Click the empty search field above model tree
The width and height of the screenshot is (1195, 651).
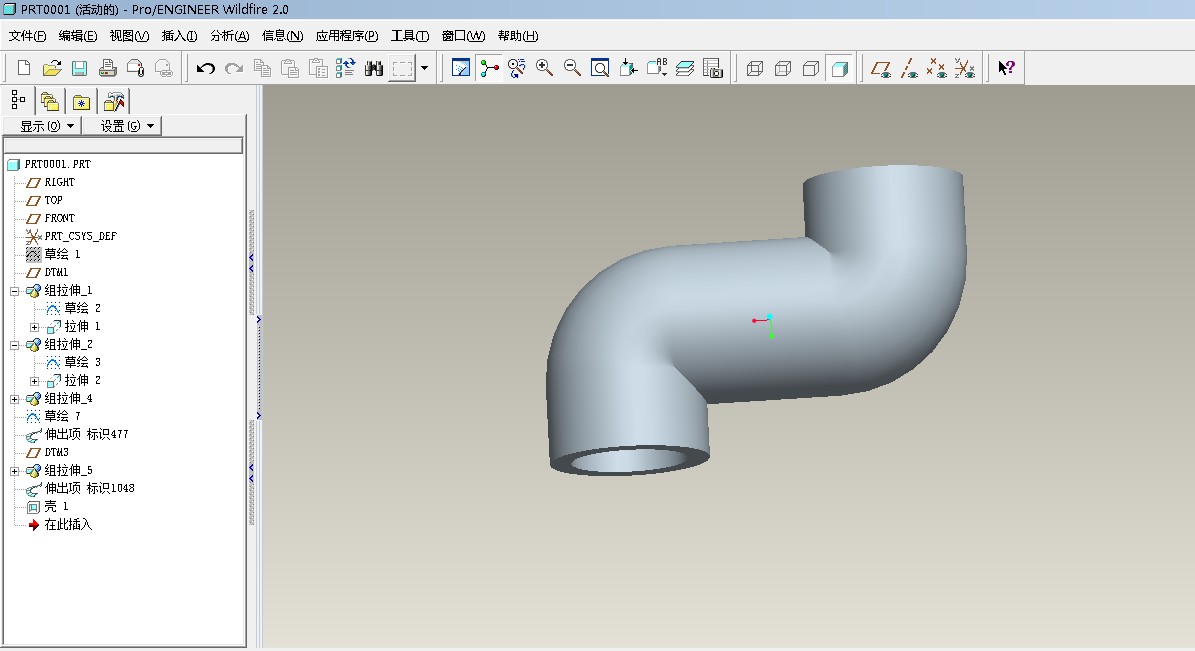click(x=123, y=145)
